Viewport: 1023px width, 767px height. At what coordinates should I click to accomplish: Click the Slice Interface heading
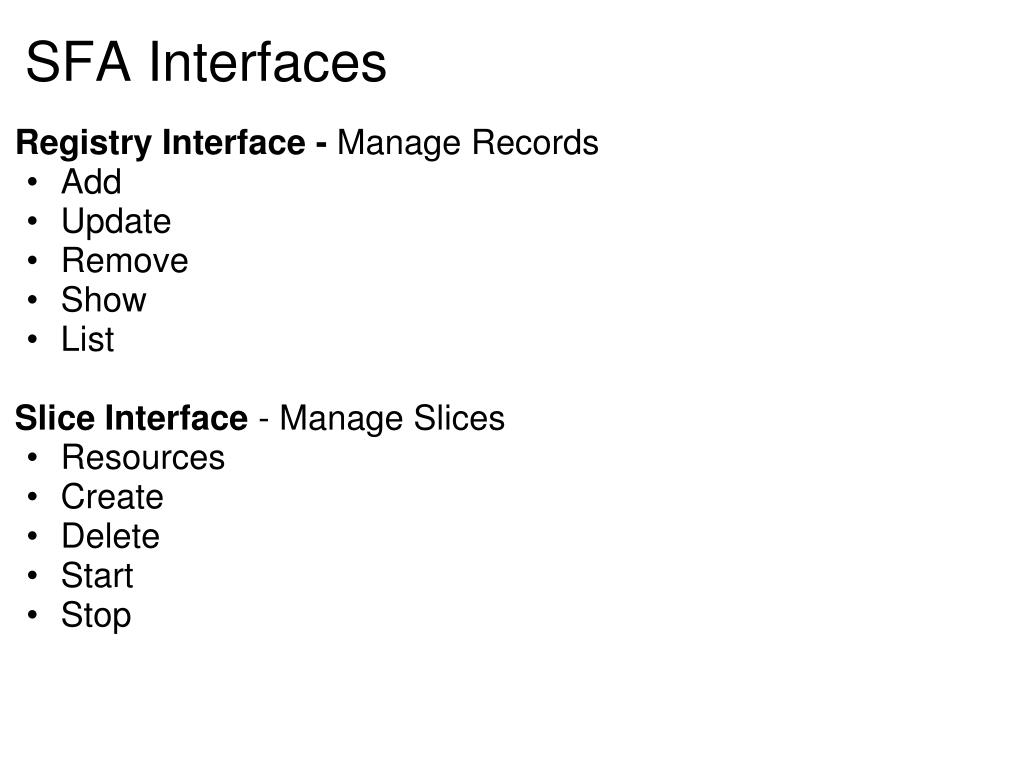131,418
